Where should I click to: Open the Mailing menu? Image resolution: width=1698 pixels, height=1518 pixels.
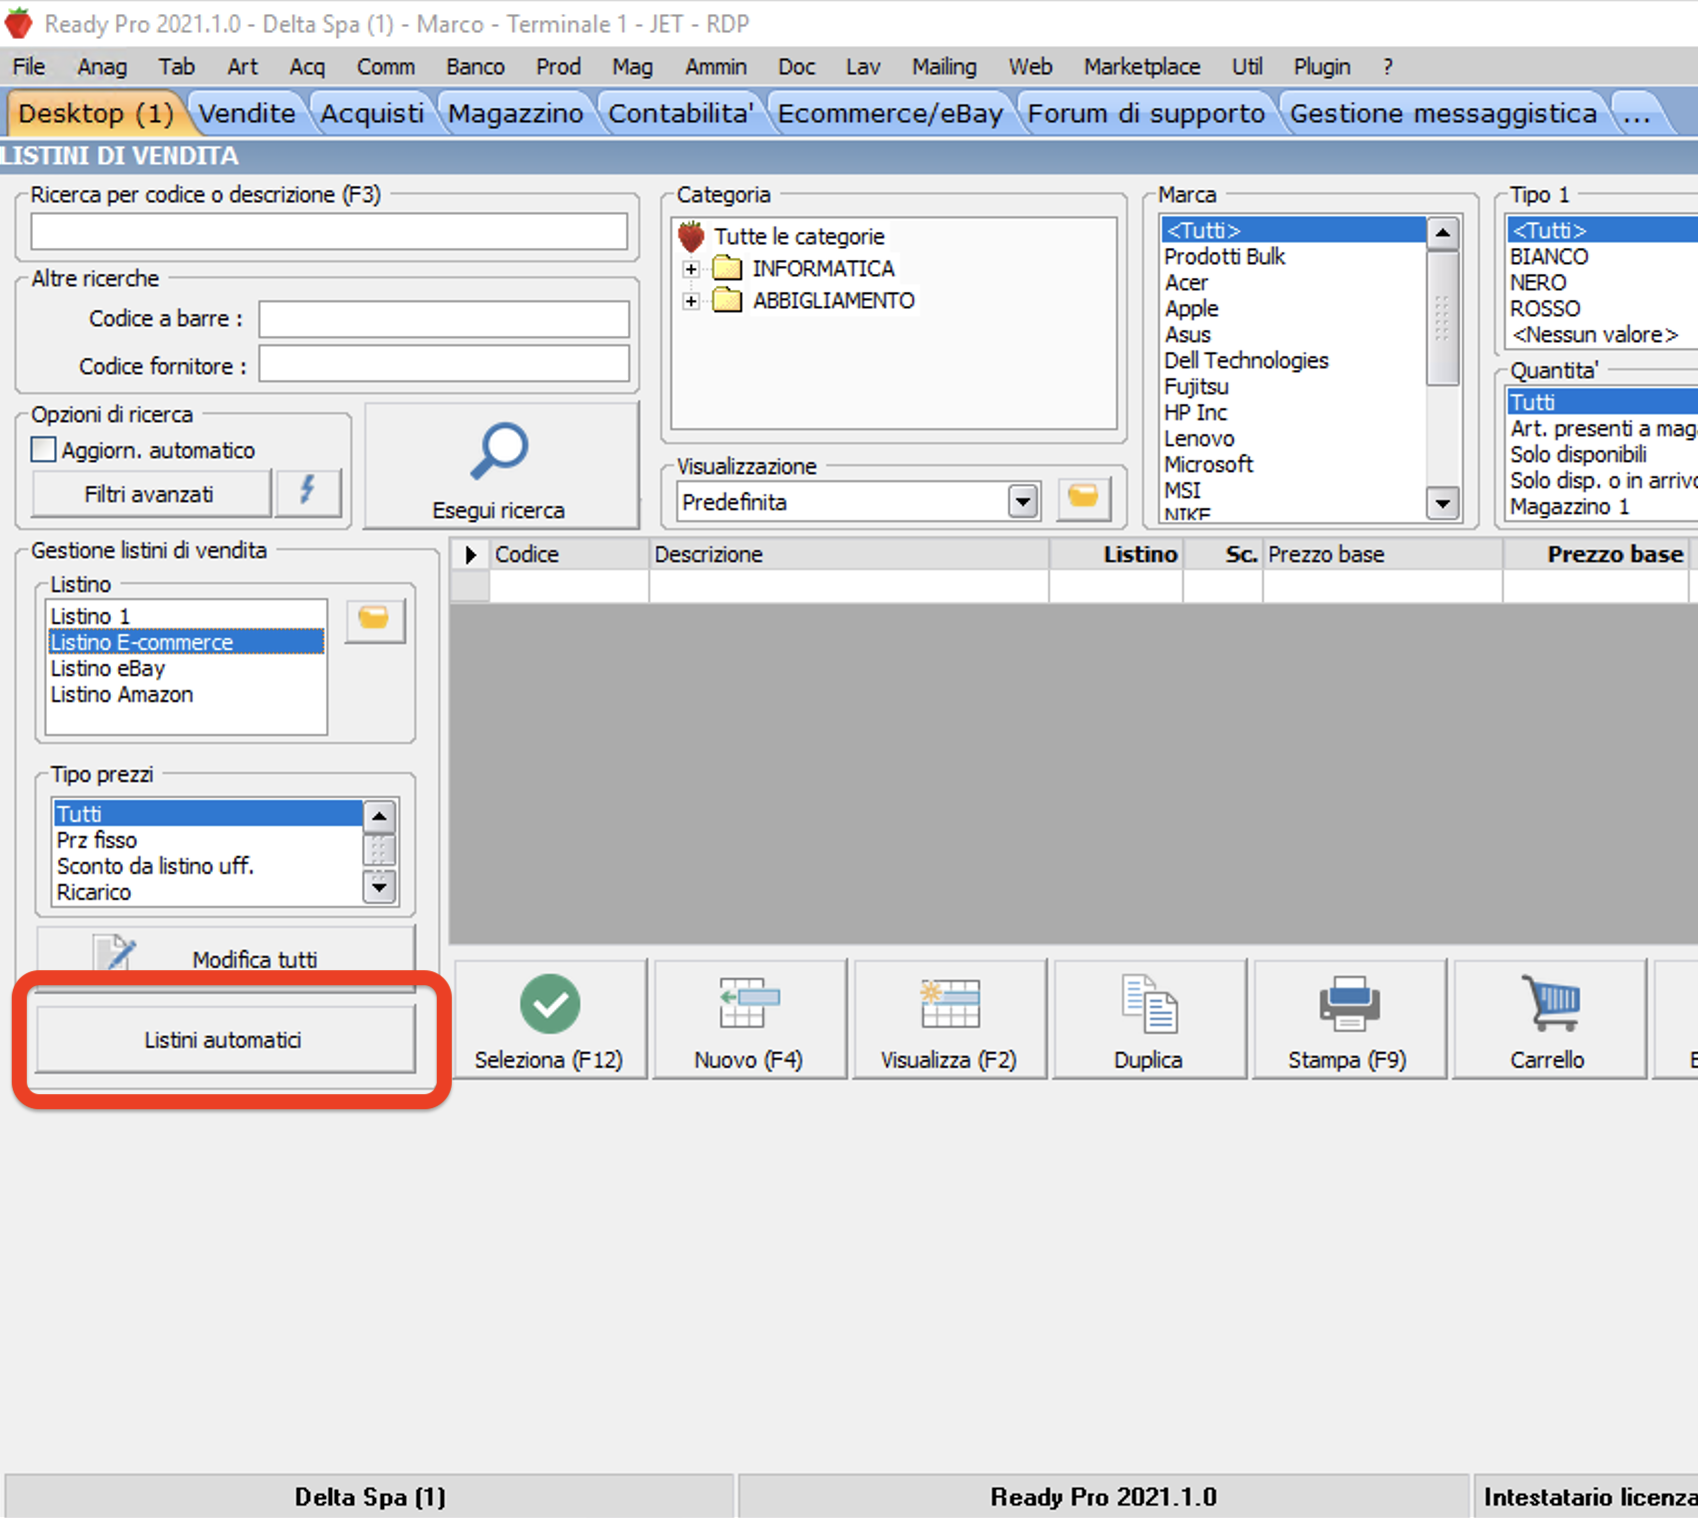[x=944, y=67]
